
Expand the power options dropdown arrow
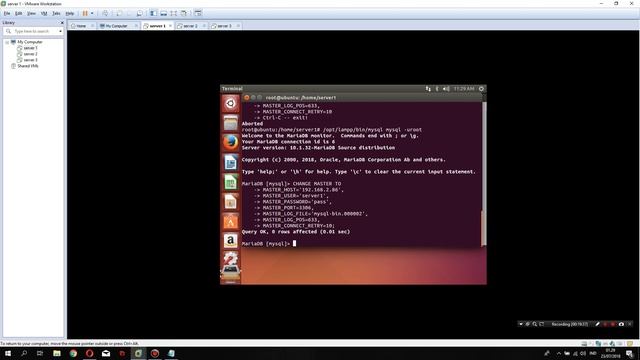click(92, 13)
